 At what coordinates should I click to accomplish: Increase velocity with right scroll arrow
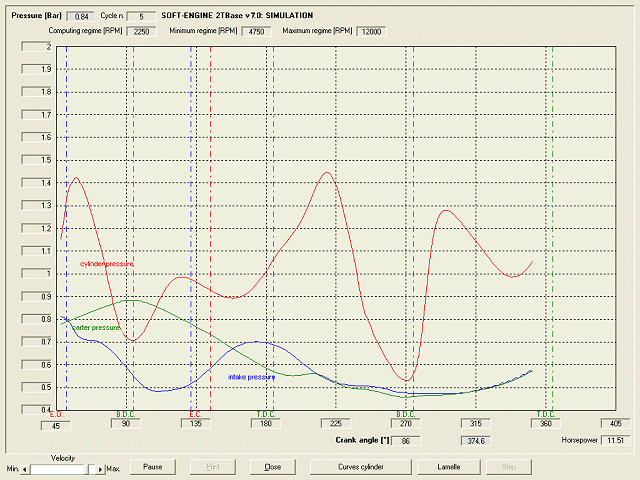(100, 469)
